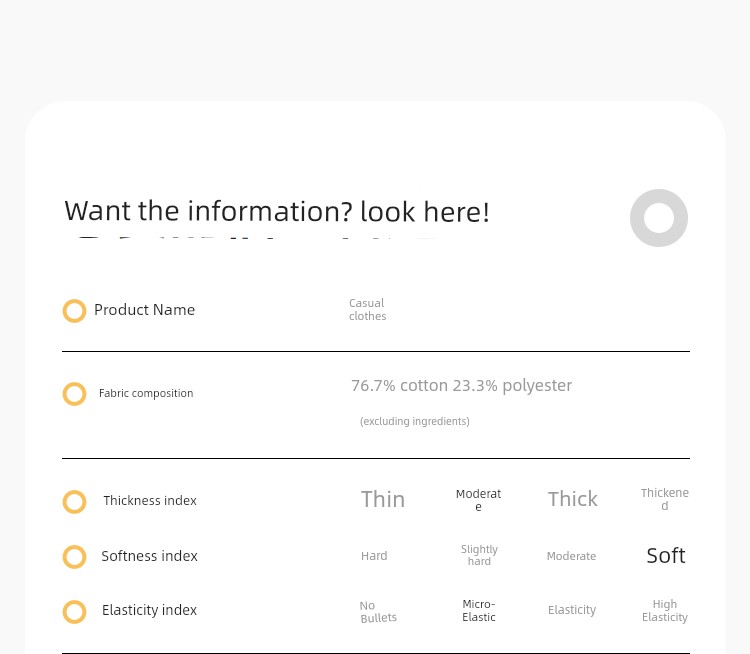This screenshot has height=654, width=750.
Task: Click the orange ring beside Elasticity index
Action: [x=74, y=612]
